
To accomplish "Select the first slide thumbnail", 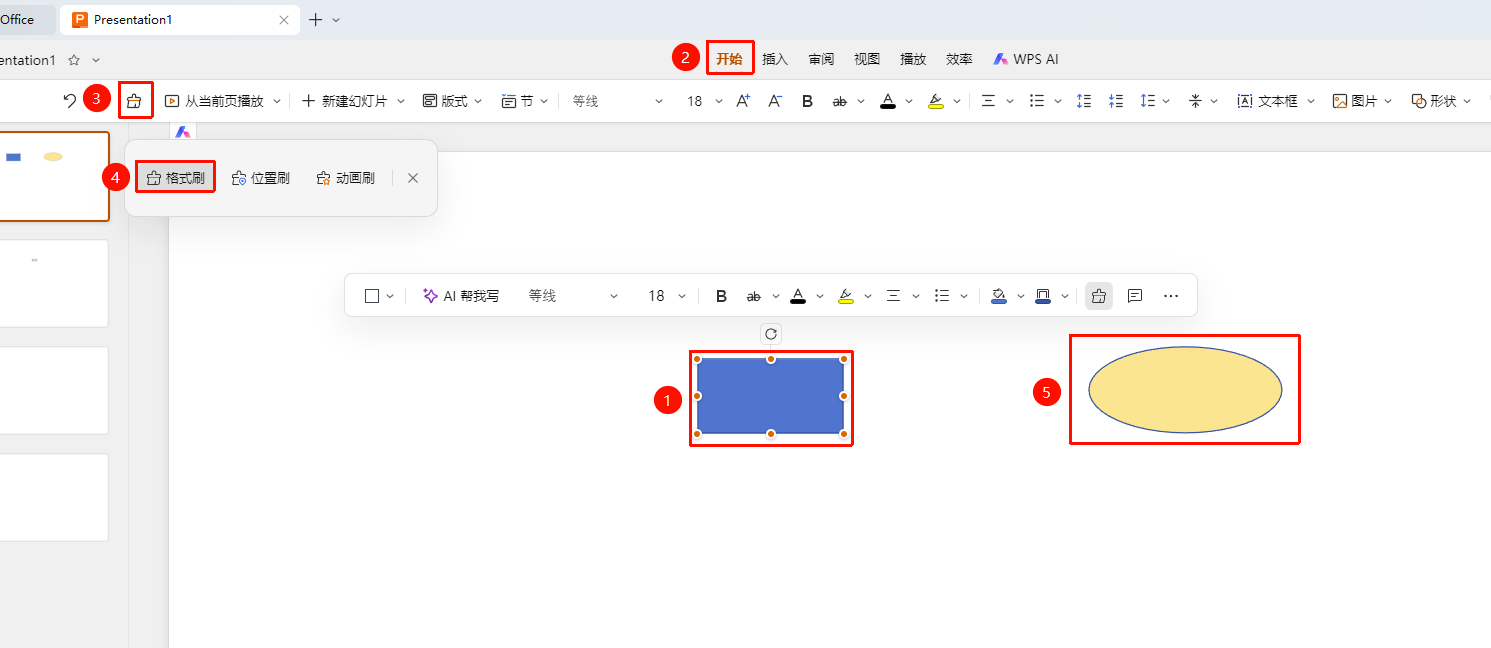I will (54, 176).
